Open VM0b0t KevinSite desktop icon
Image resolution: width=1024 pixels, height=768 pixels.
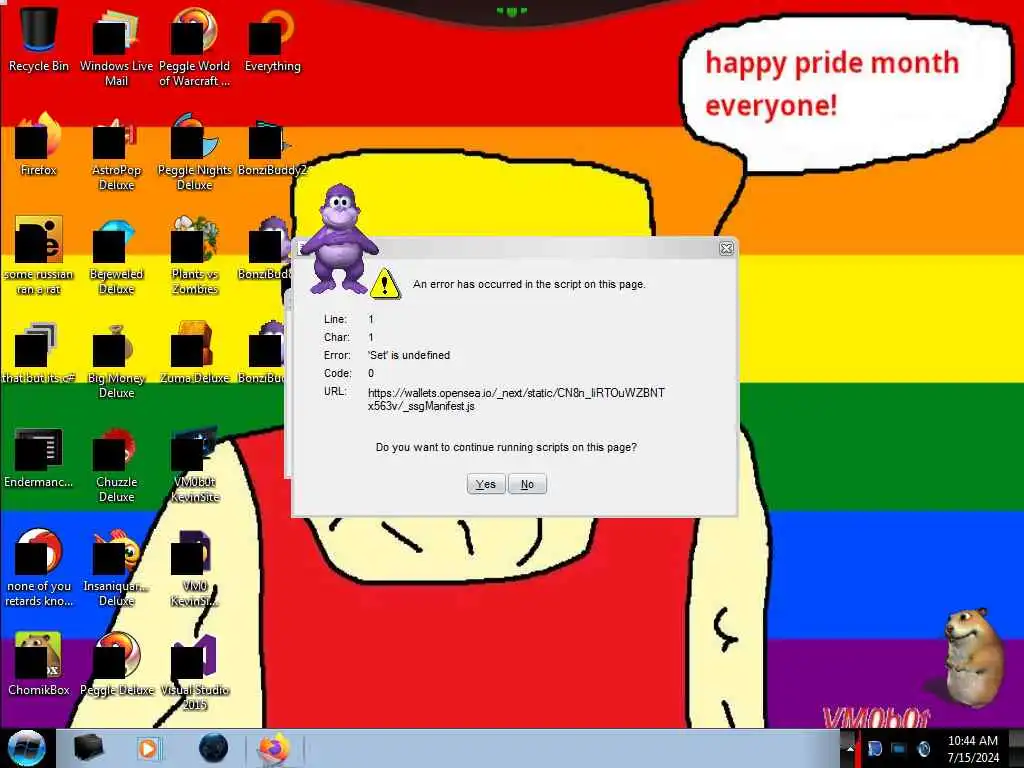(194, 464)
